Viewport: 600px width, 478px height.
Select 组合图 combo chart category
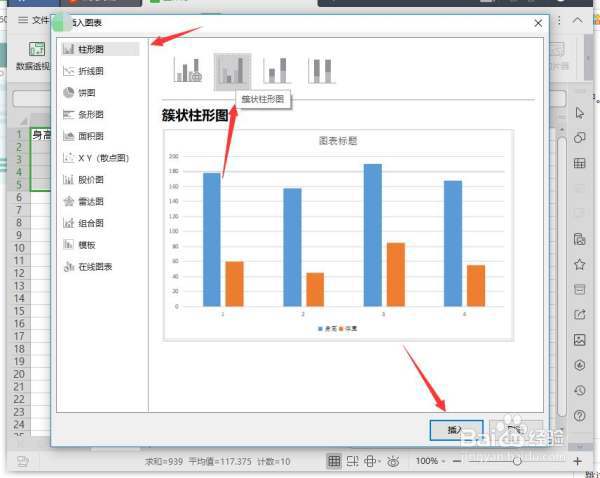point(84,223)
